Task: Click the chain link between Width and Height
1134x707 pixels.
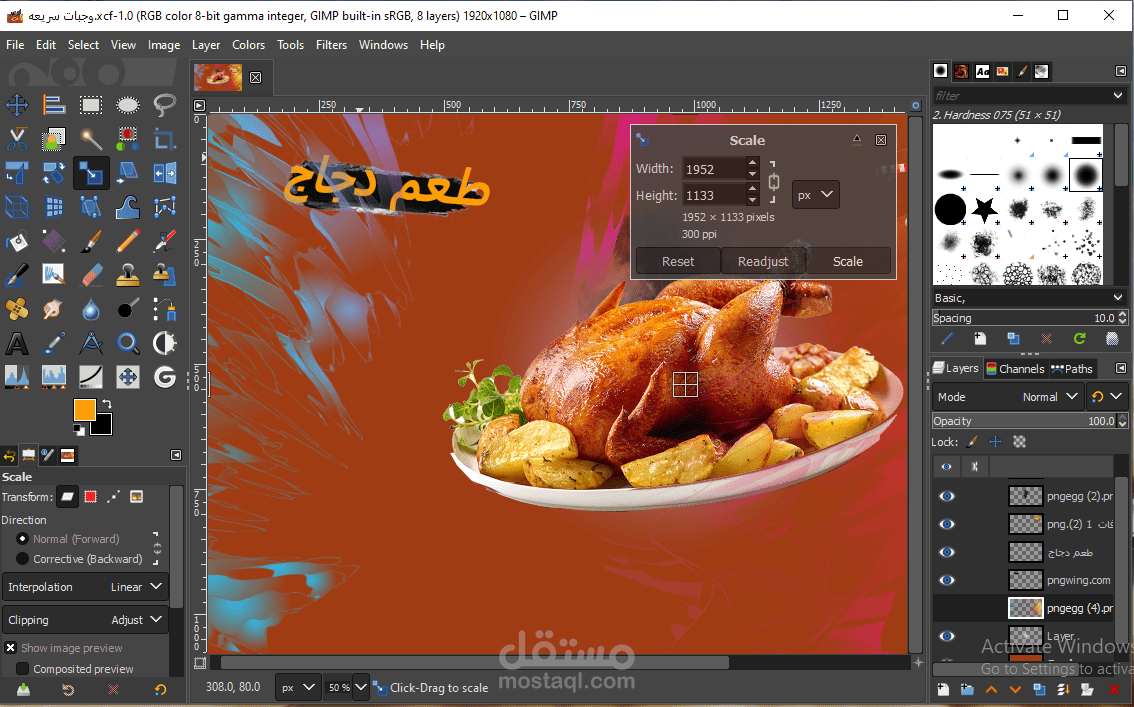Action: coord(774,181)
